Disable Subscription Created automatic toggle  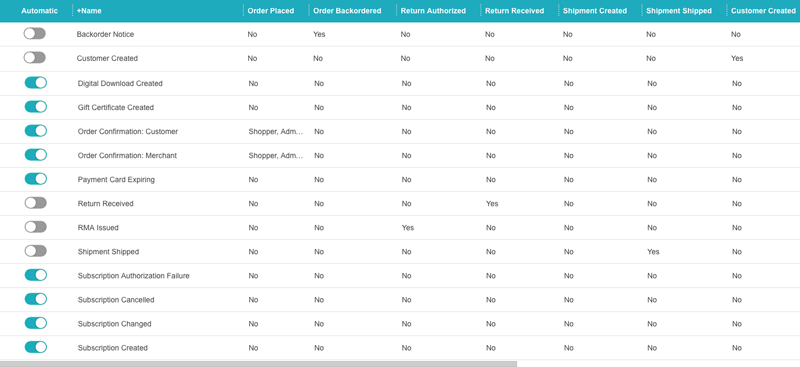[36, 347]
